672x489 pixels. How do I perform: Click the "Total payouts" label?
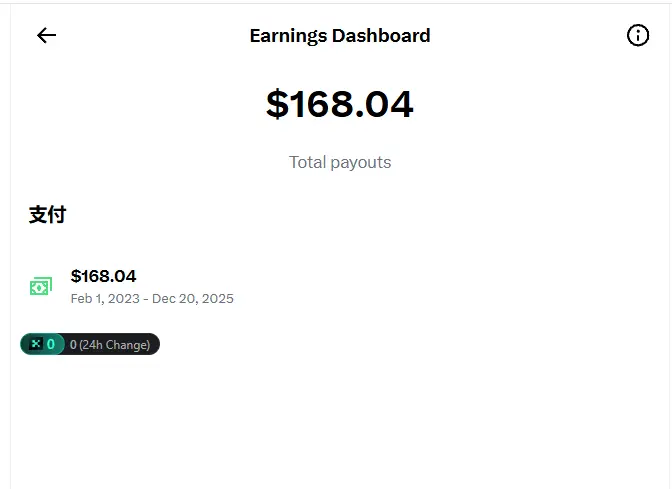pos(339,162)
